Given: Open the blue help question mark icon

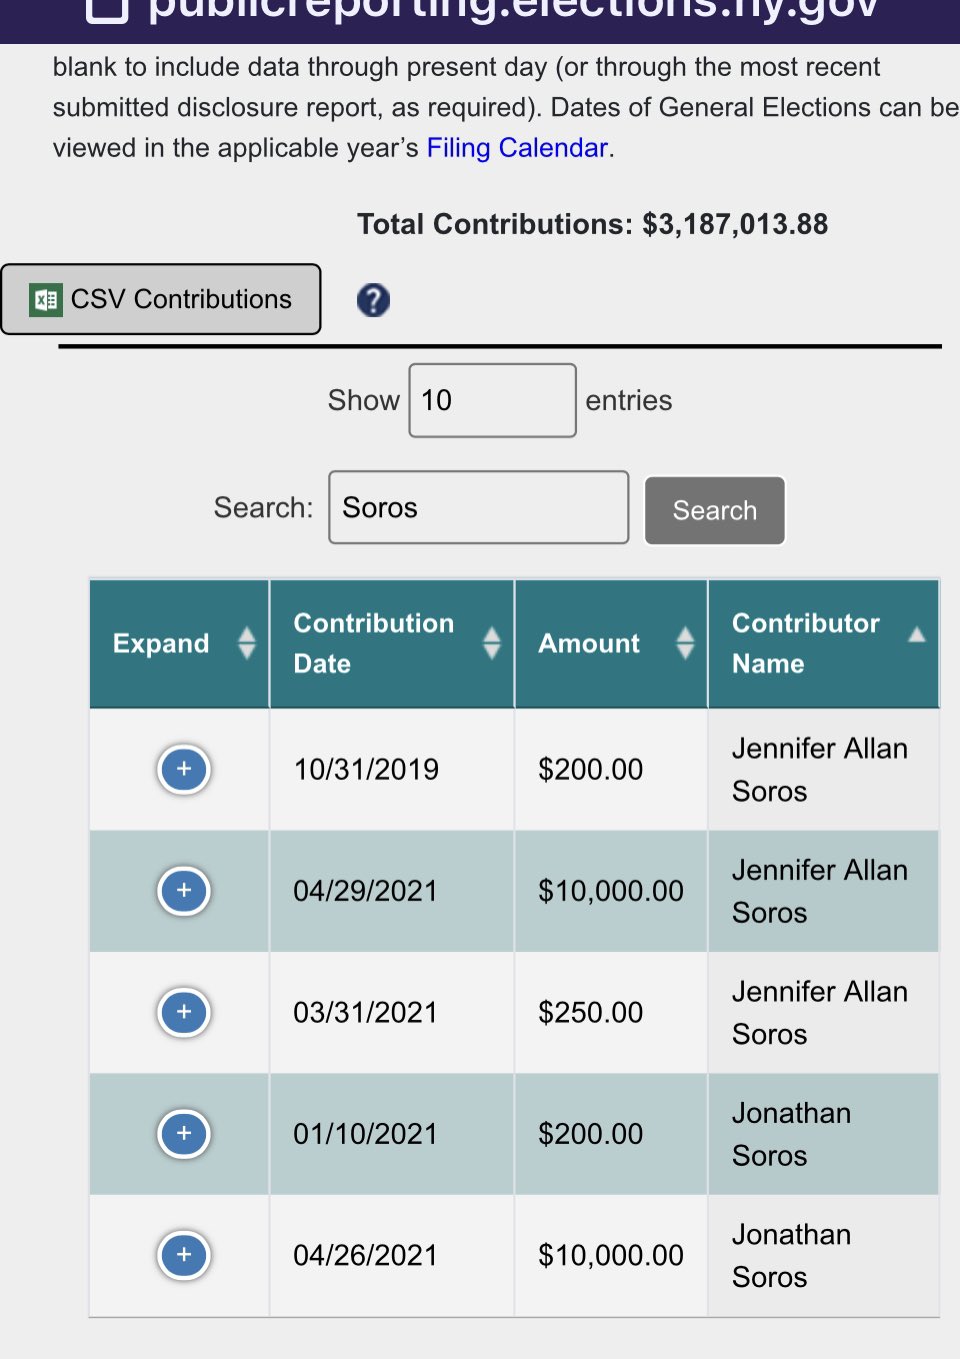Looking at the screenshot, I should (373, 300).
